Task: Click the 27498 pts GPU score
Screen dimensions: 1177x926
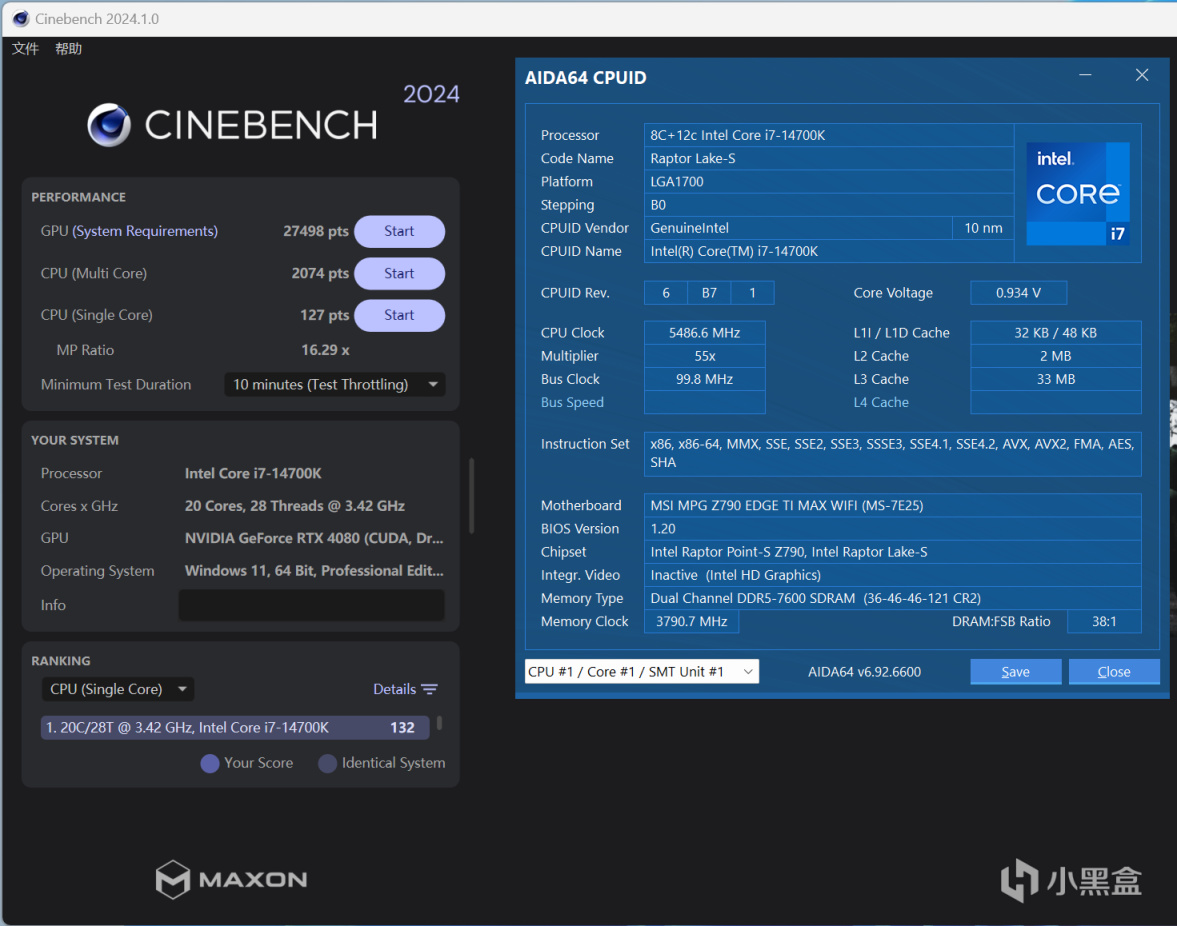Action: (x=316, y=231)
